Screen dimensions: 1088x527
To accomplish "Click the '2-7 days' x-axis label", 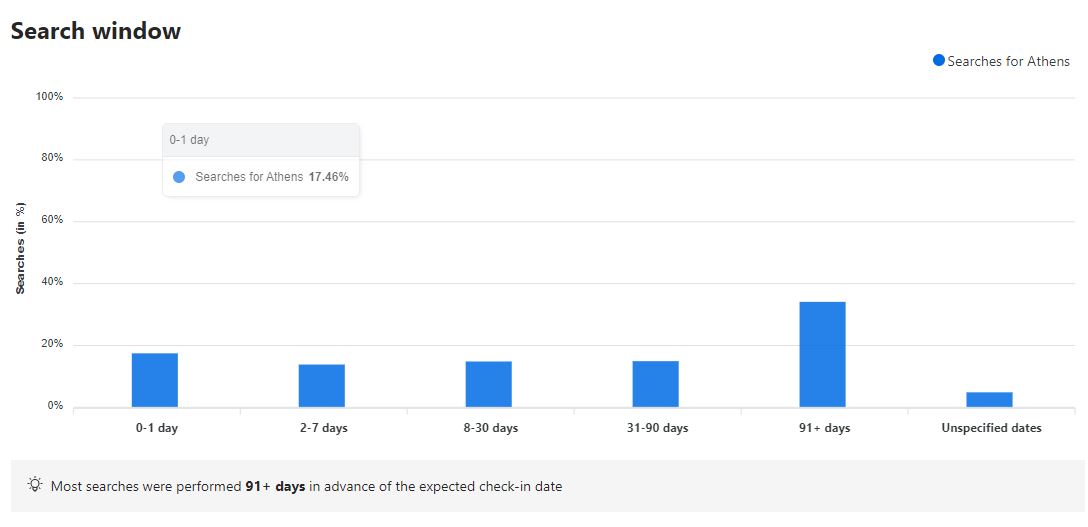I will [x=322, y=428].
